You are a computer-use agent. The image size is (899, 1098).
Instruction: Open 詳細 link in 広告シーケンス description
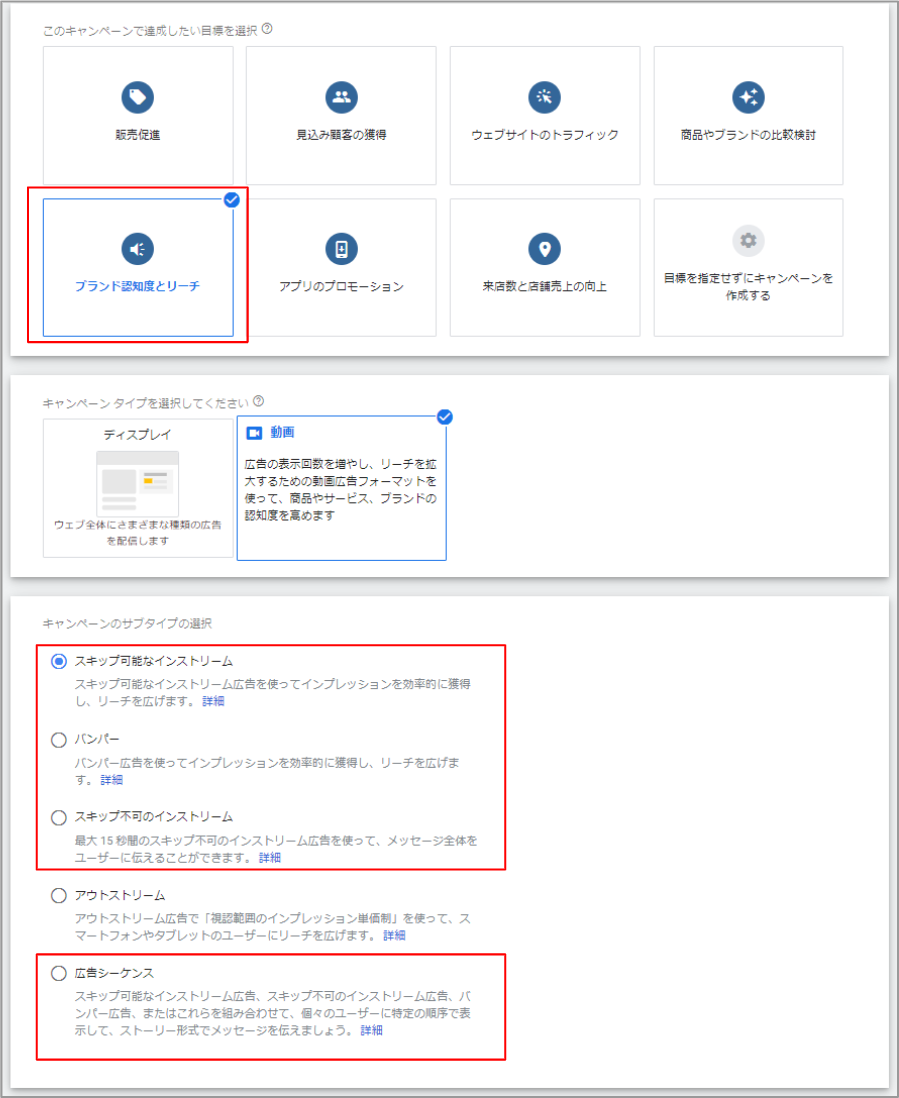pos(371,1030)
